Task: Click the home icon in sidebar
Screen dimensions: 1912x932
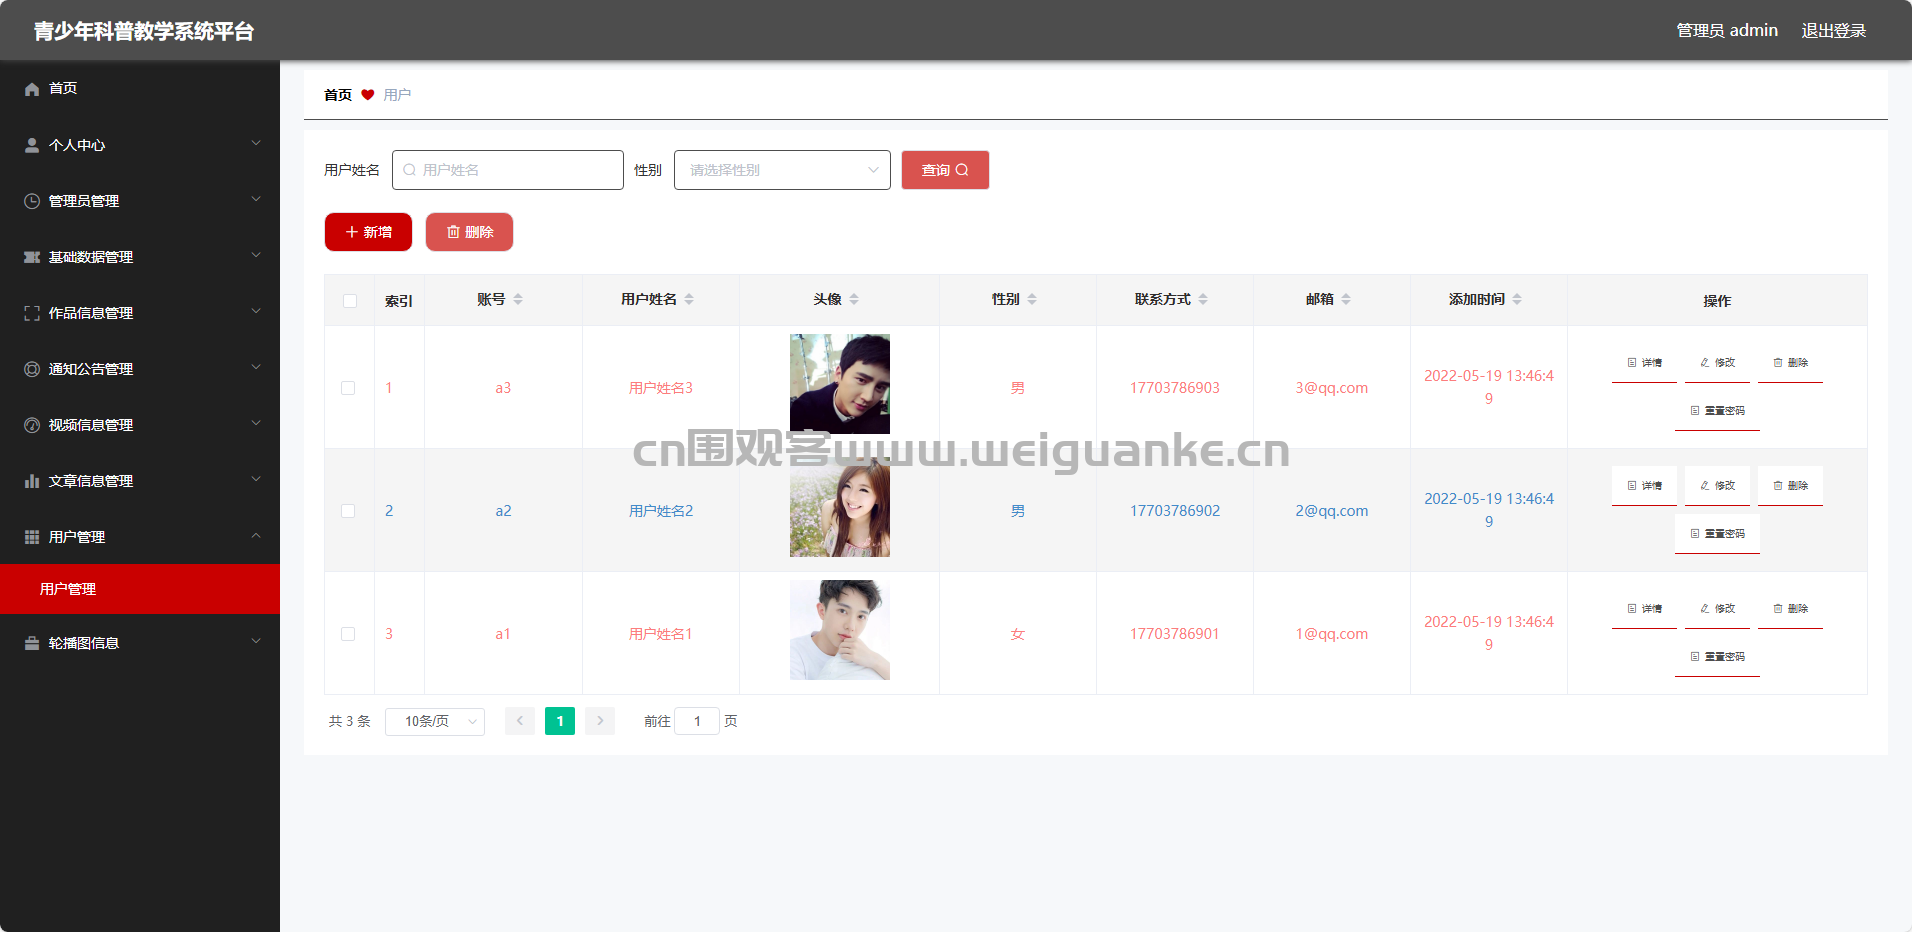Action: (32, 89)
